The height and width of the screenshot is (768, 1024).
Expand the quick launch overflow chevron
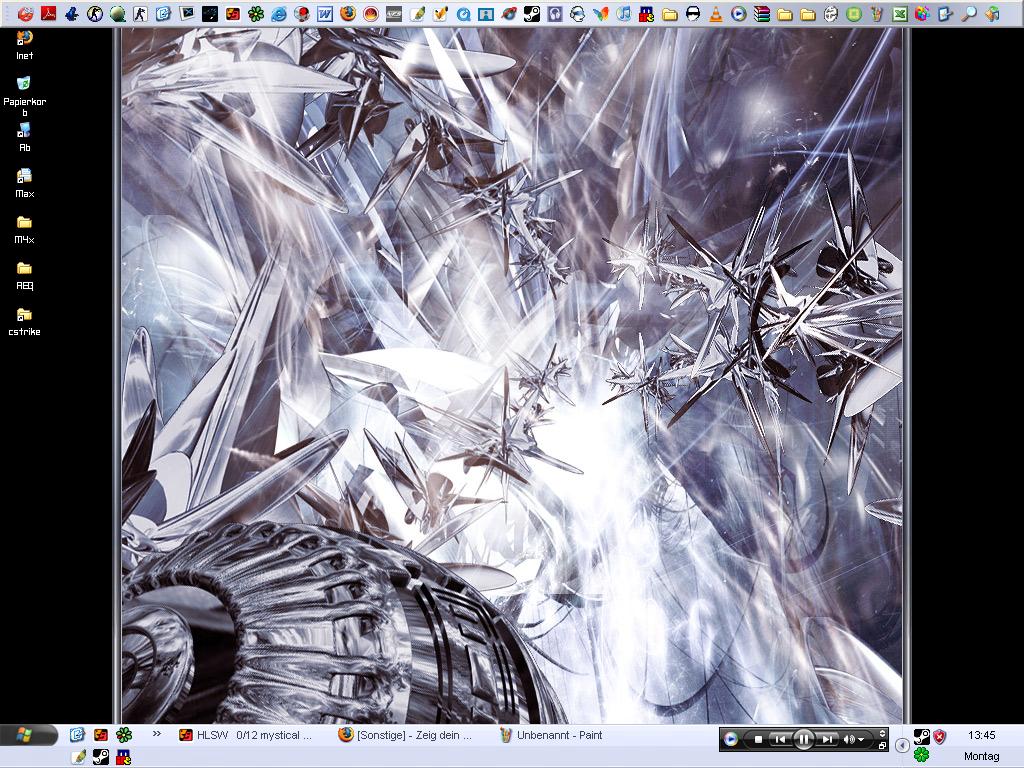[157, 734]
